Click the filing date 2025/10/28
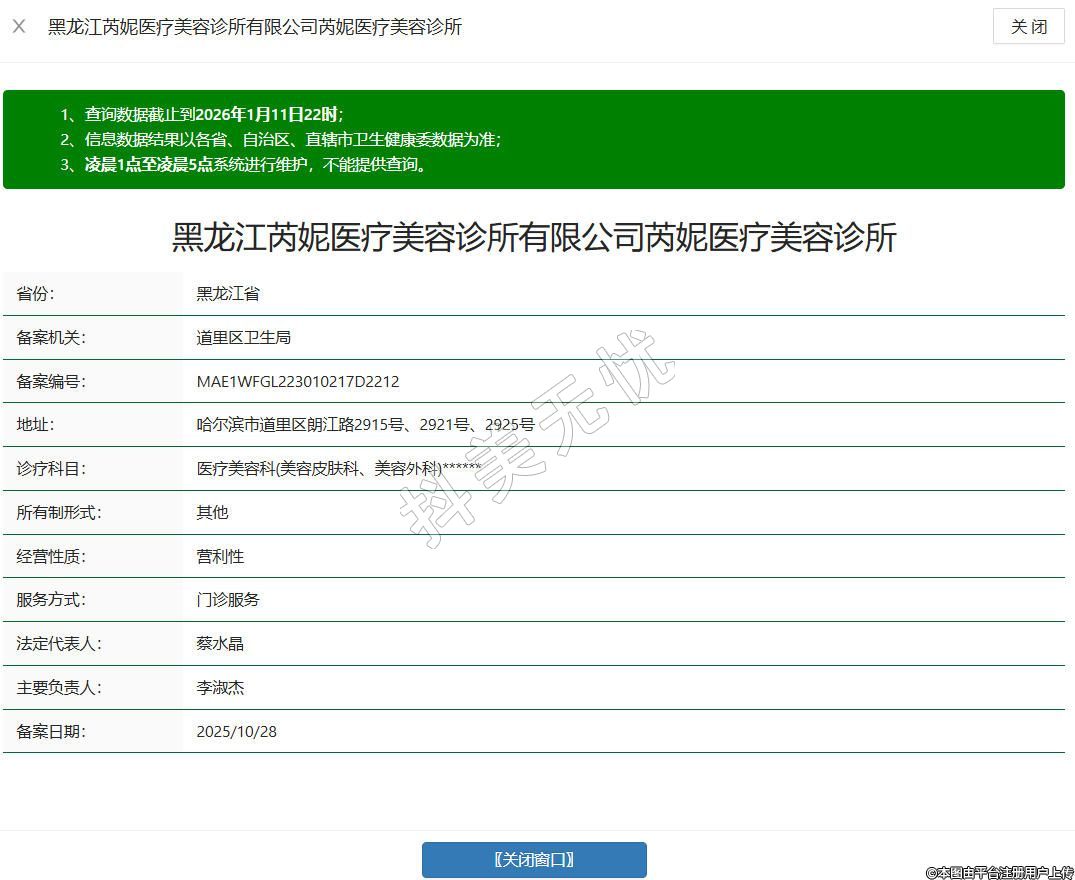 237,732
